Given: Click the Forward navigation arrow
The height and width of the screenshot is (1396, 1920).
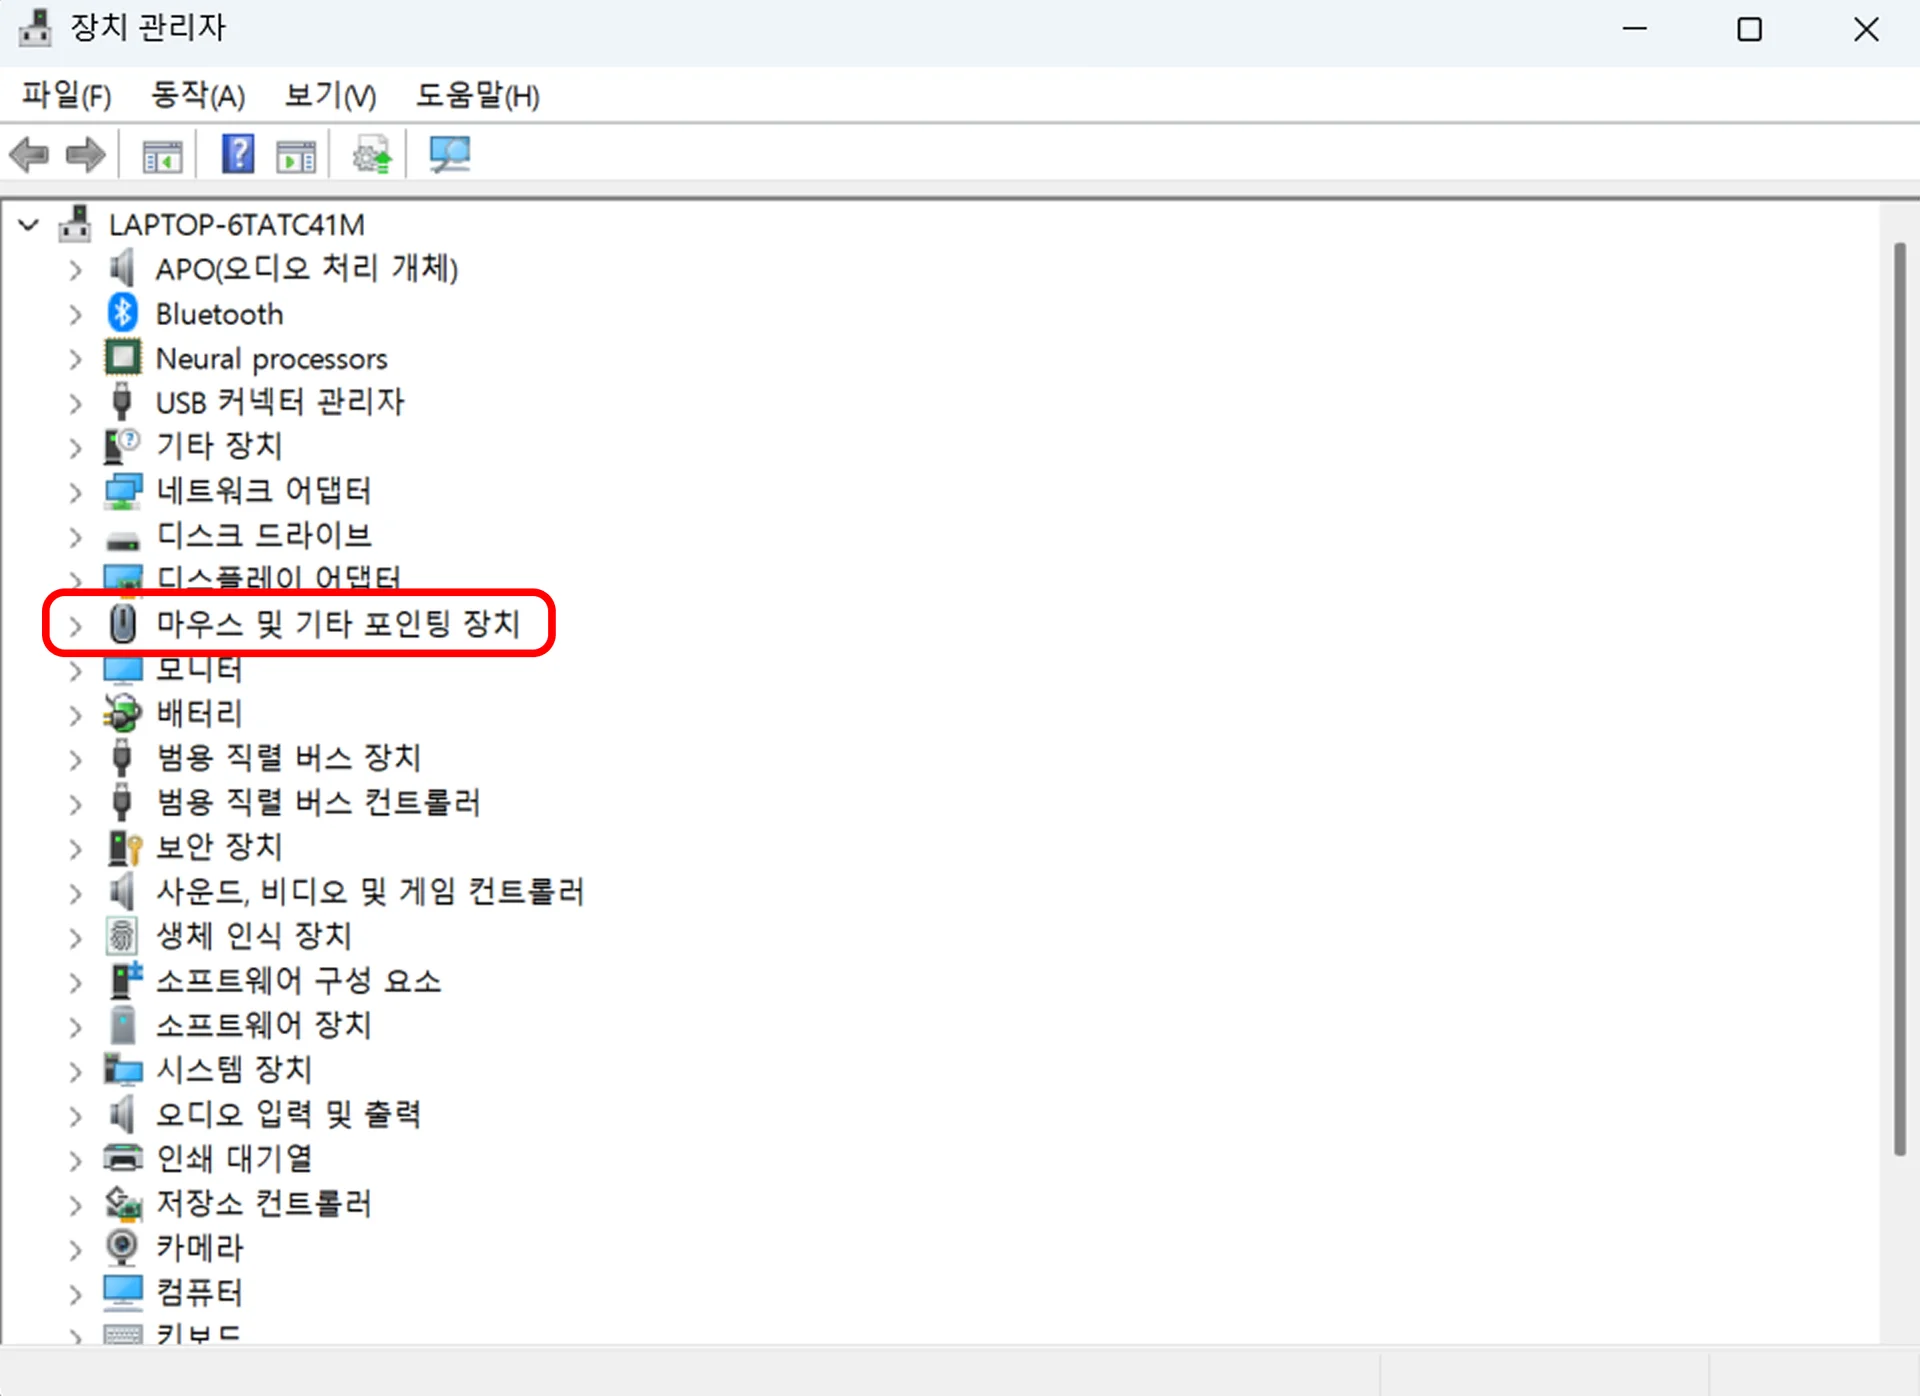Looking at the screenshot, I should [85, 153].
